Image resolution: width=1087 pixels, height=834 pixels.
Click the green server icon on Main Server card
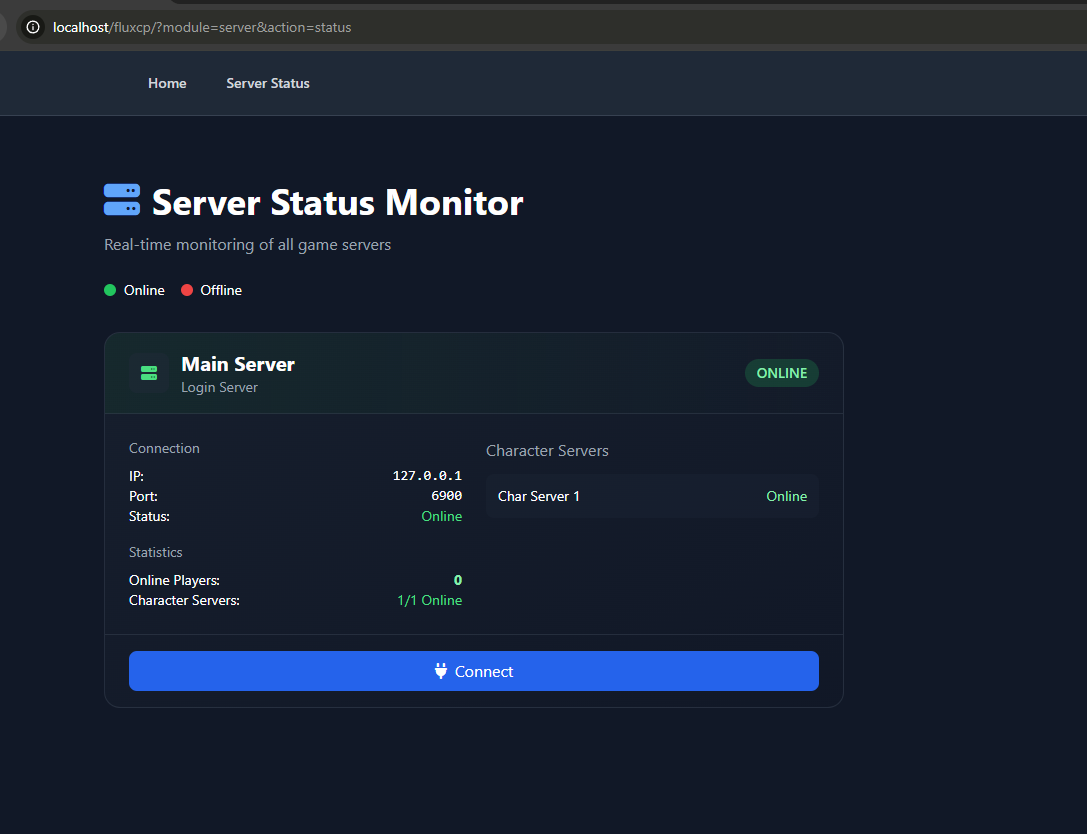tap(149, 373)
